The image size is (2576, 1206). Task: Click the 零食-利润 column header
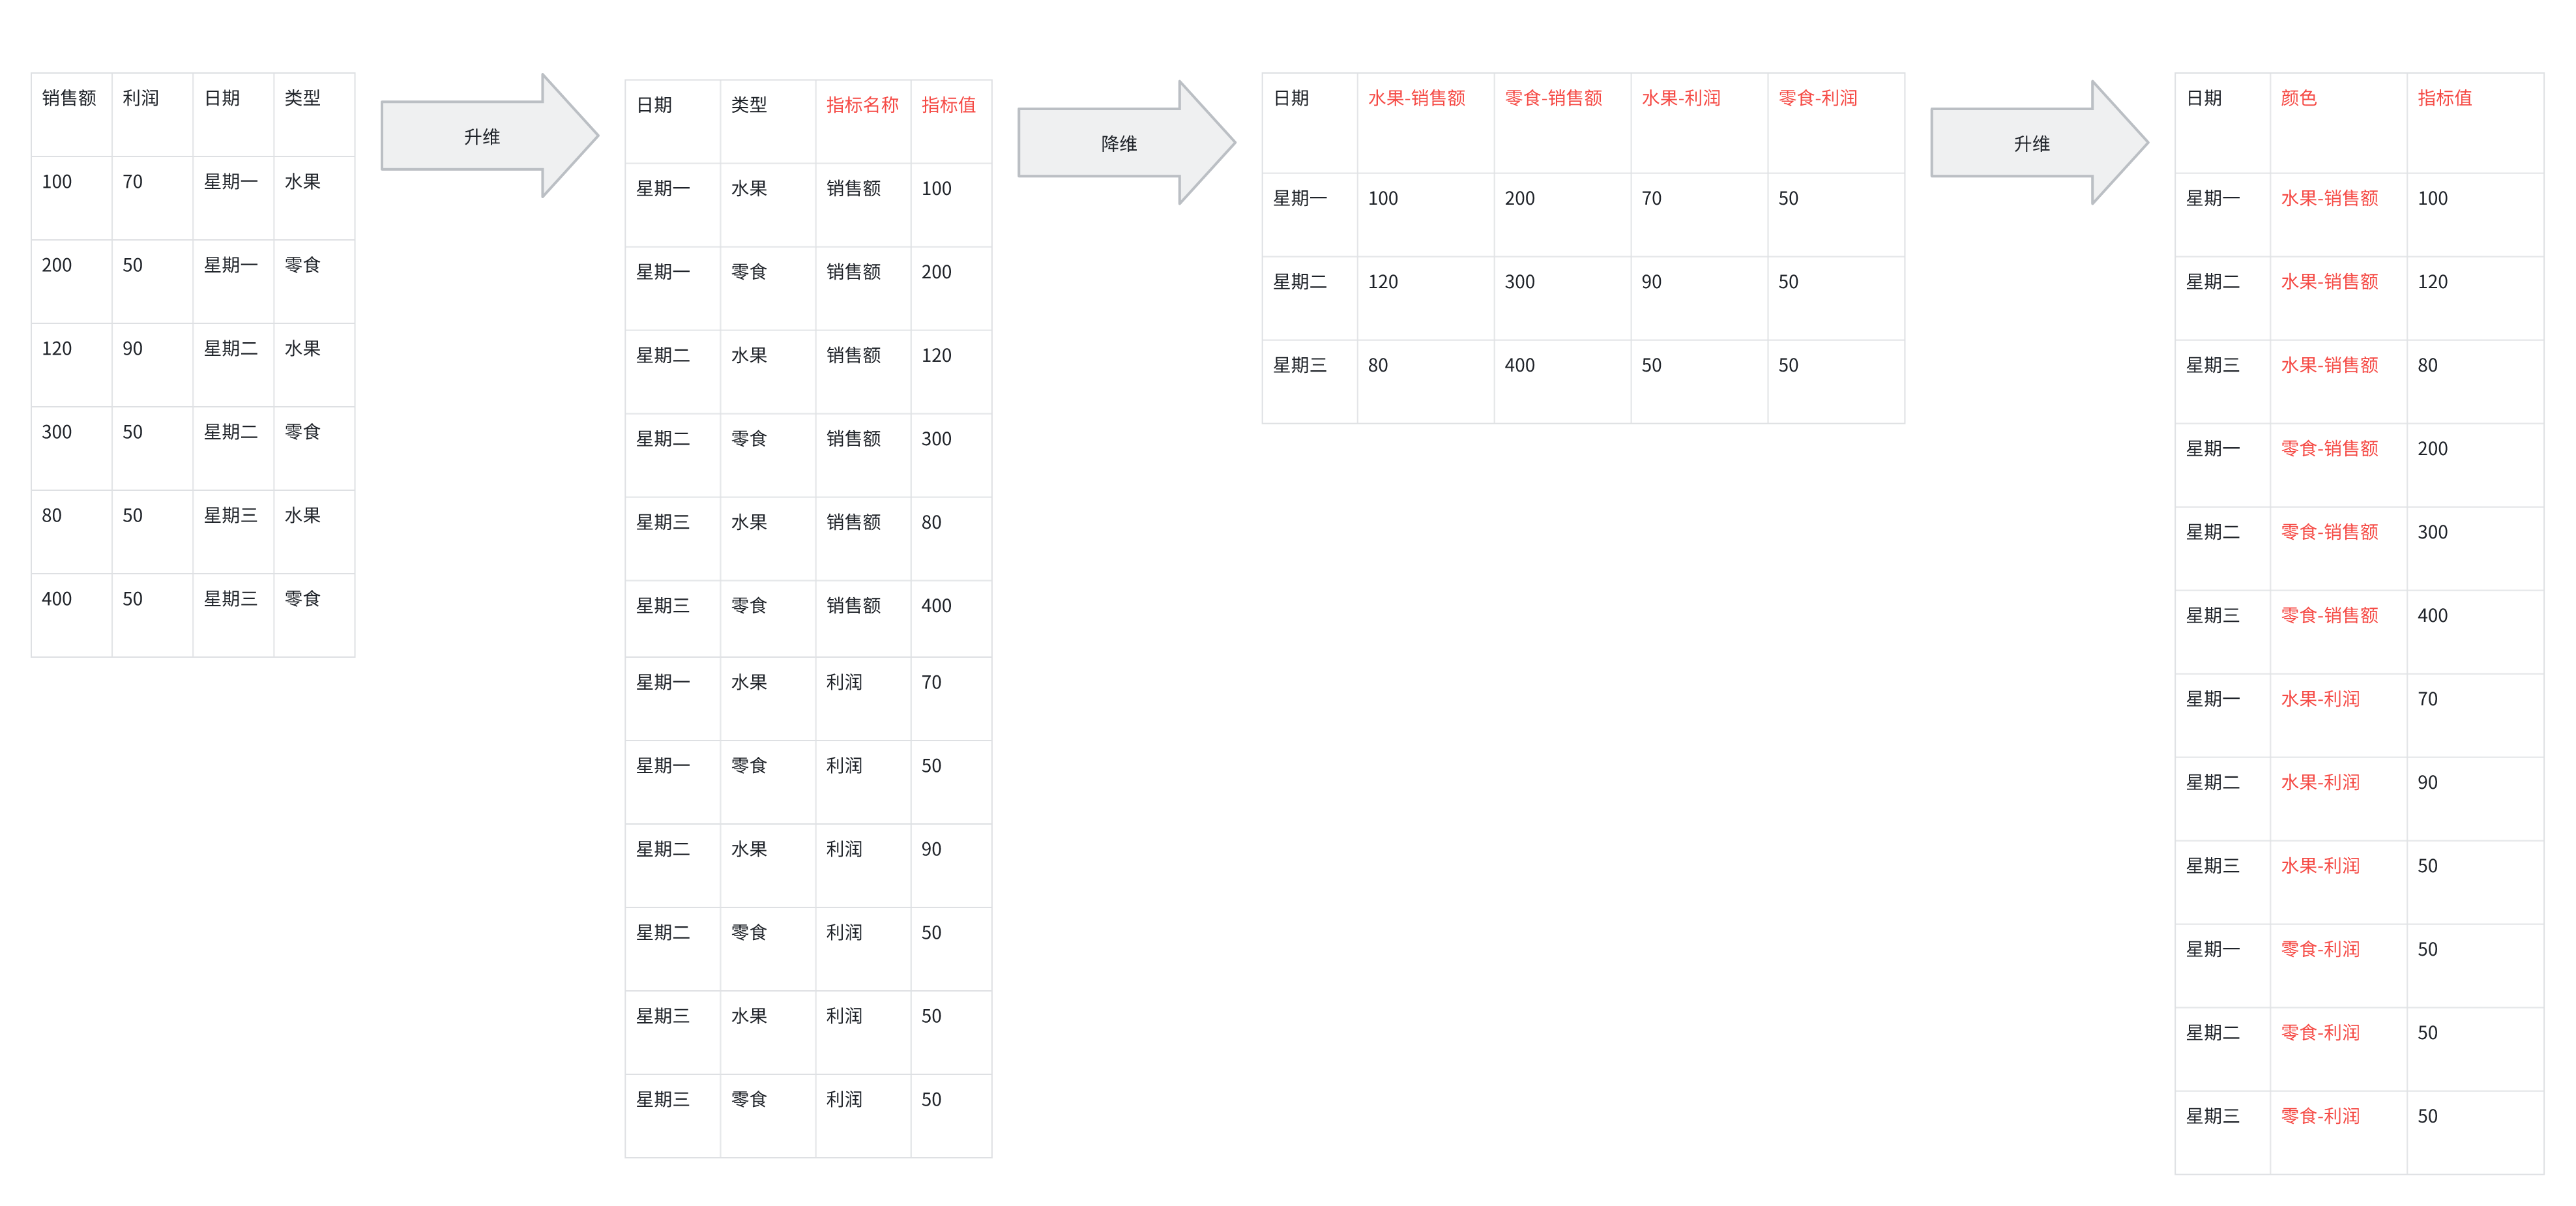point(1817,98)
